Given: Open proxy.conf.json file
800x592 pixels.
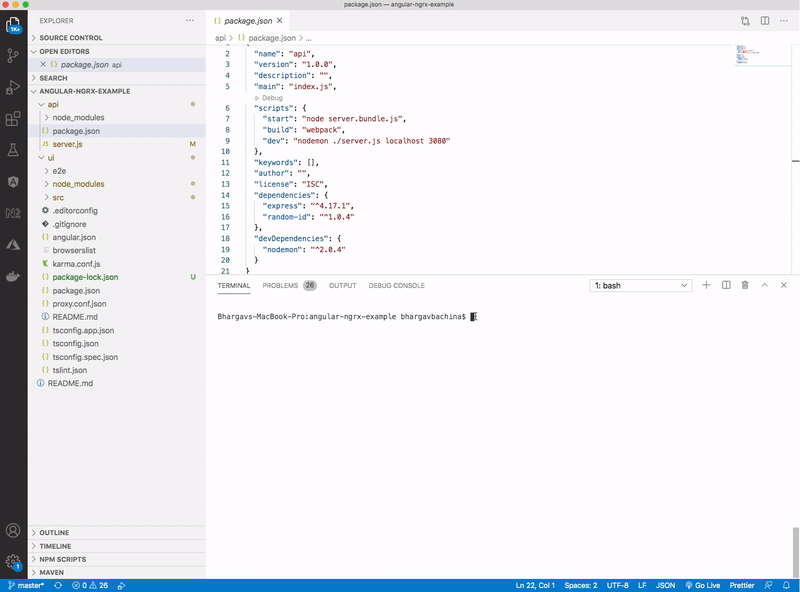Looking at the screenshot, I should pyautogui.click(x=117, y=304).
